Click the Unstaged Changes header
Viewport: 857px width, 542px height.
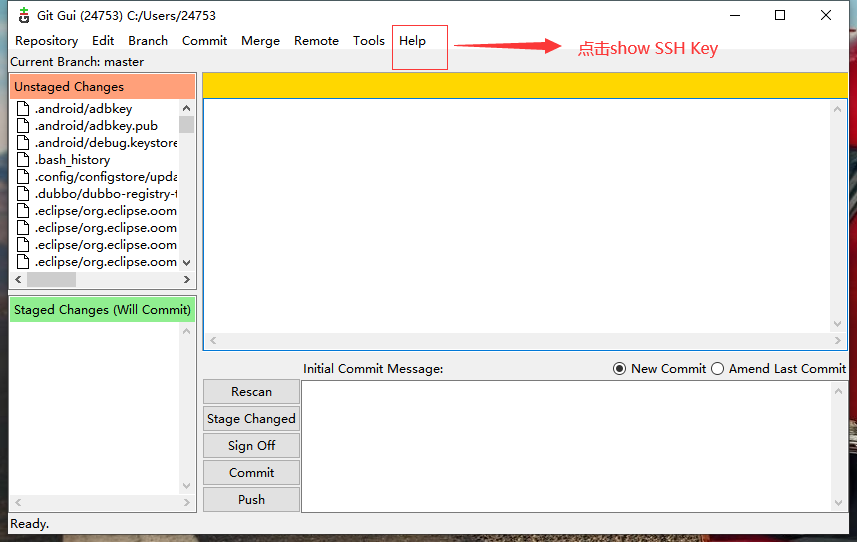102,86
